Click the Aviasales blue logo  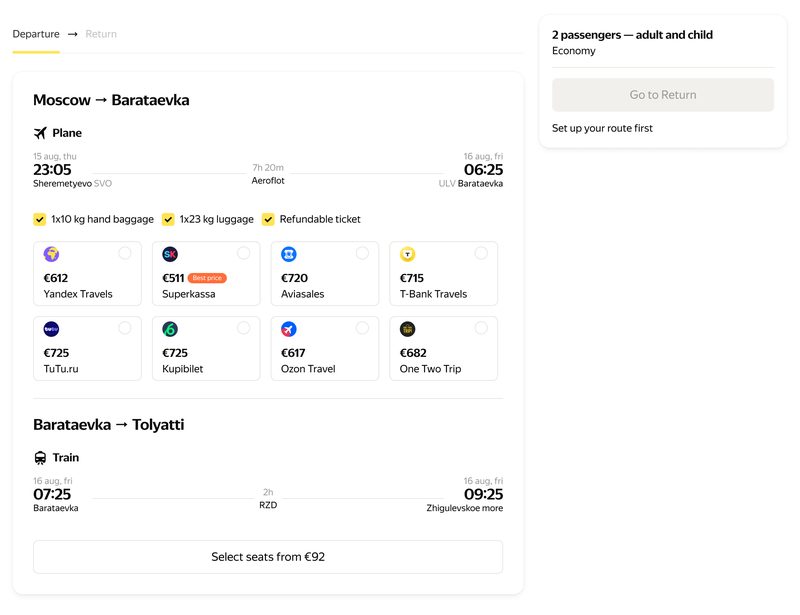pyautogui.click(x=289, y=254)
